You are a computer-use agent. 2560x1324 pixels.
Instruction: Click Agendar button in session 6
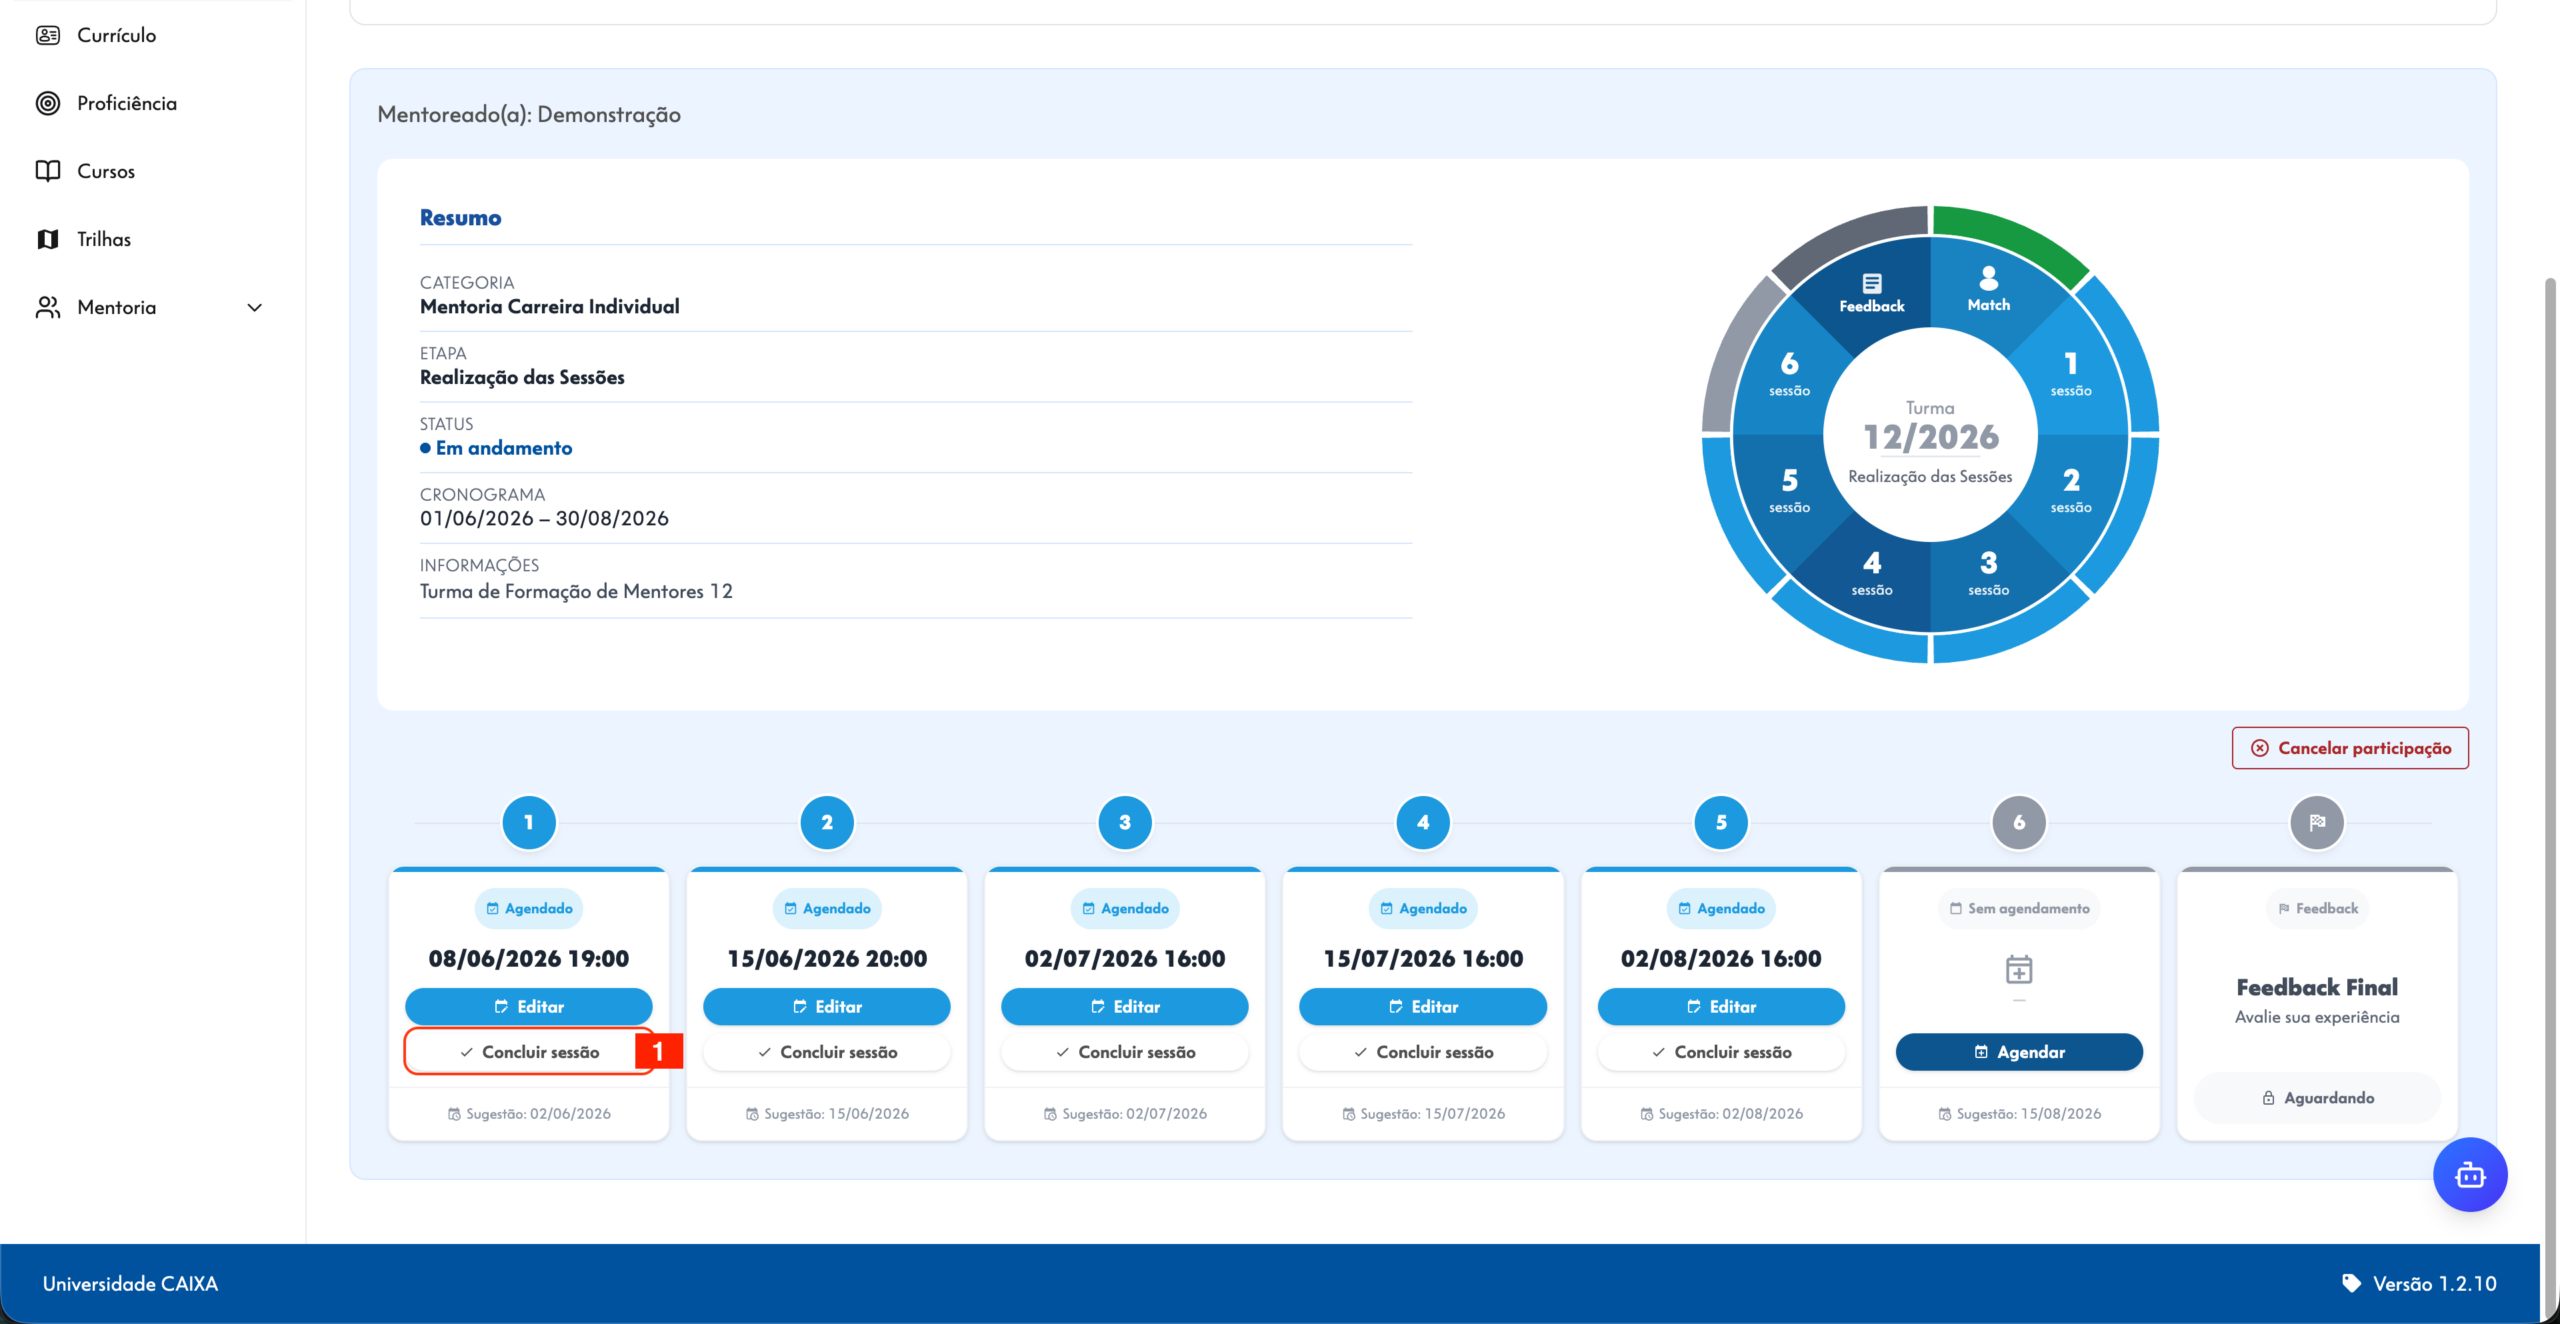pos(2019,1052)
